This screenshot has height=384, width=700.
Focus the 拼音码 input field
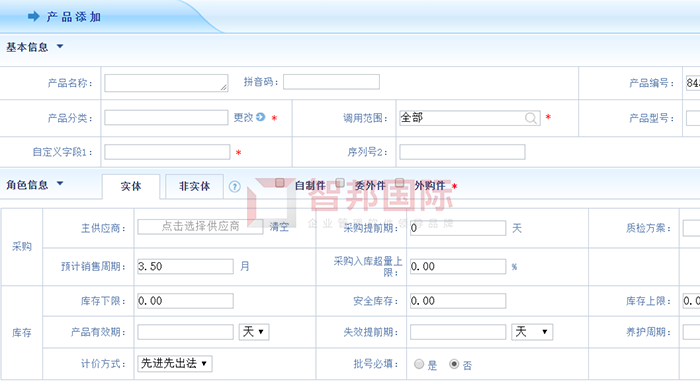(331, 82)
